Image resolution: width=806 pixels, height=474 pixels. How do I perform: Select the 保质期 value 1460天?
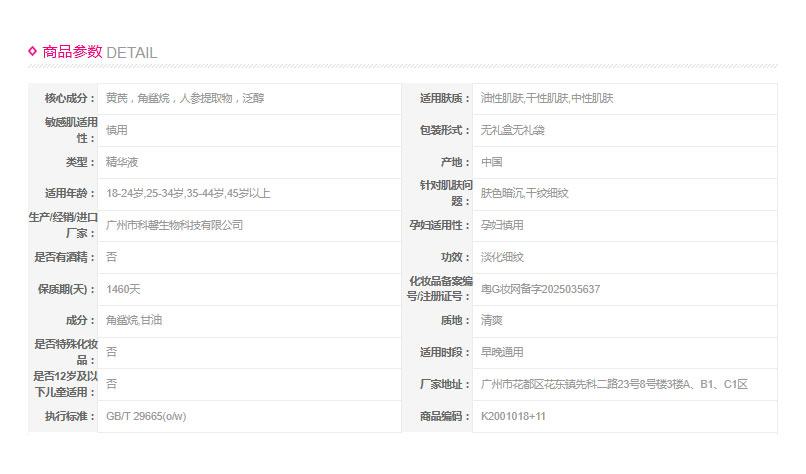point(124,289)
